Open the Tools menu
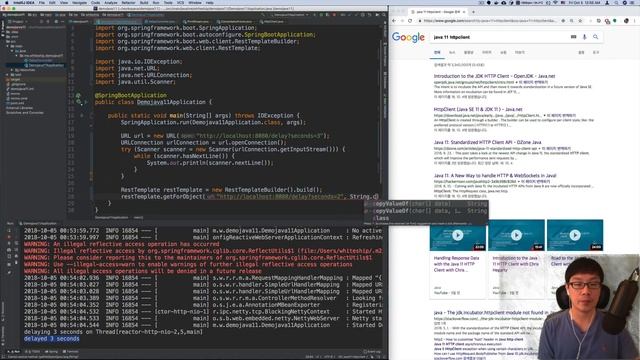Image resolution: width=640 pixels, height=360 pixels. point(168,2)
